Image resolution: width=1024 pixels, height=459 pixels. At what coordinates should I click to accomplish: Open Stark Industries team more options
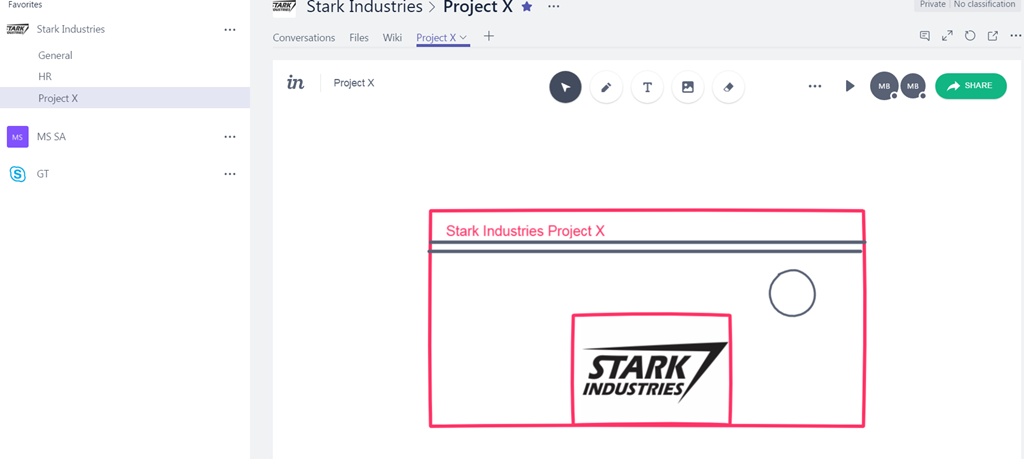point(230,30)
